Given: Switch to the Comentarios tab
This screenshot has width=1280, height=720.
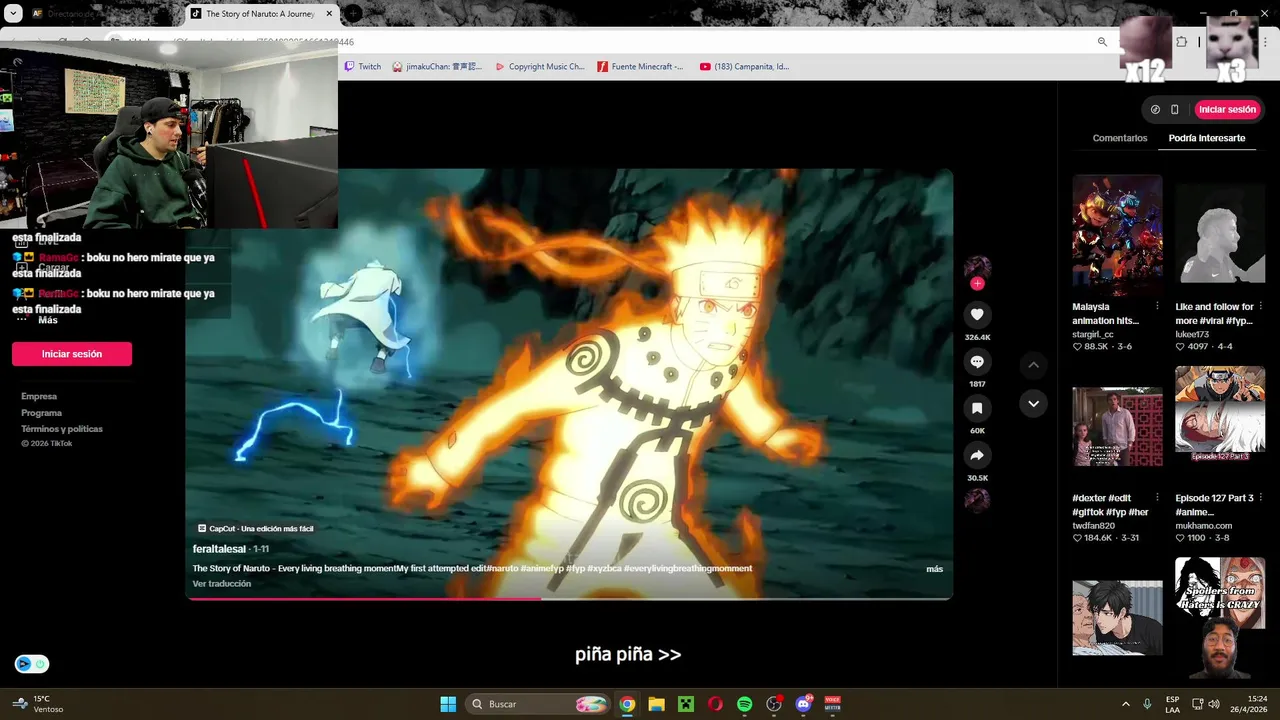Looking at the screenshot, I should coord(1120,138).
